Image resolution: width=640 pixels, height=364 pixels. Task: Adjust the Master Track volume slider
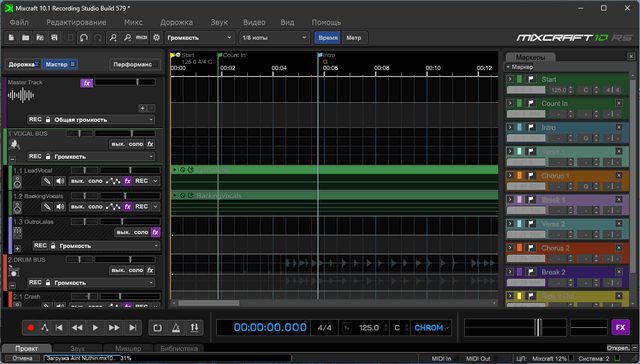125,82
